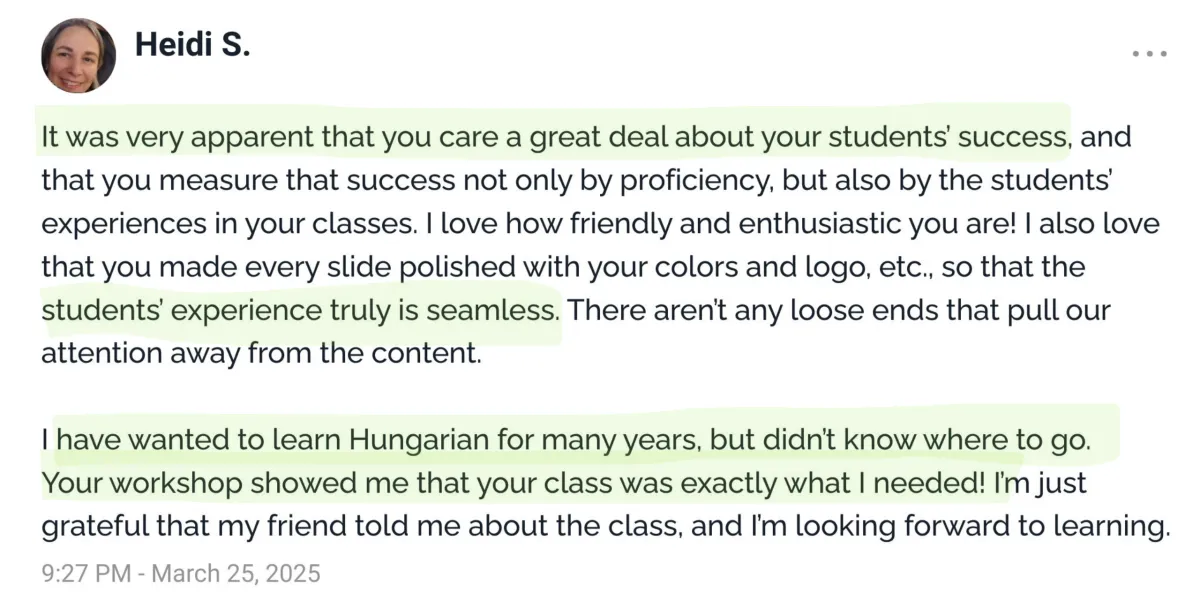Click Heidi S.'s profile photo
The height and width of the screenshot is (600, 1200).
click(x=78, y=54)
